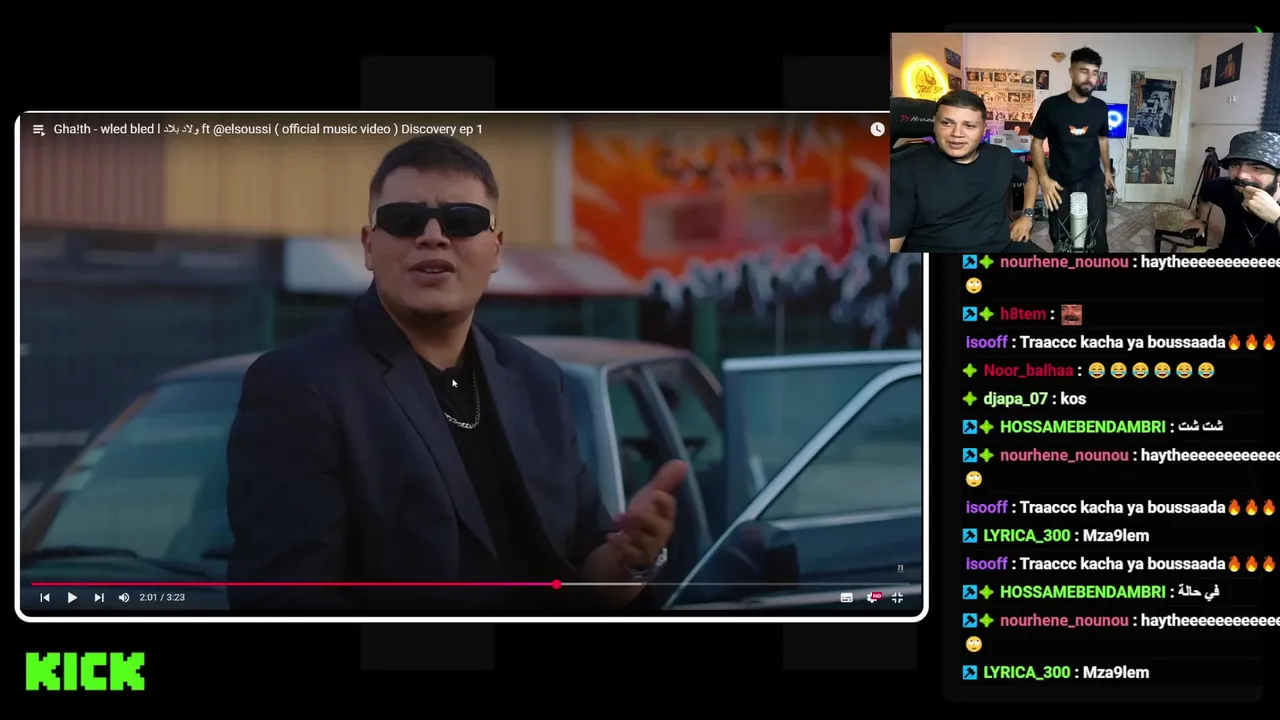Click HOSSAMEBENDAMBRI next to 'في حالة' message
This screenshot has width=1280, height=720.
click(1082, 592)
